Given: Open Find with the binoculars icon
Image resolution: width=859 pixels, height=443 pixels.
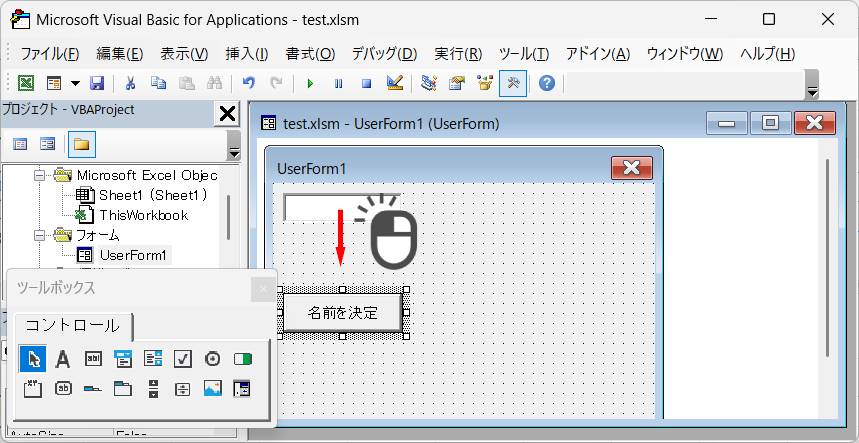Looking at the screenshot, I should [x=214, y=83].
